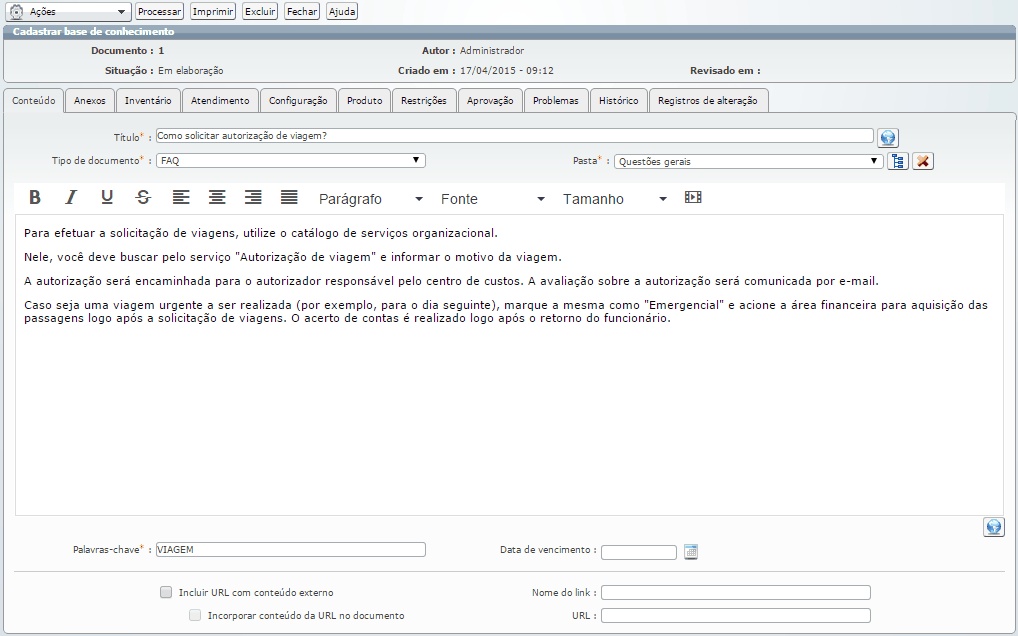Apply strikethrough formatting
The image size is (1018, 636).
143,197
